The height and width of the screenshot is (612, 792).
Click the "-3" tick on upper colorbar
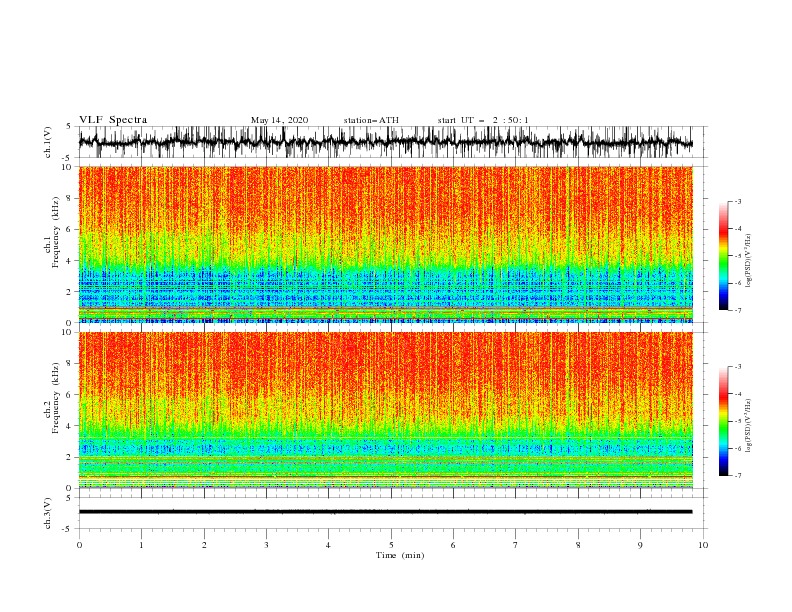point(737,201)
